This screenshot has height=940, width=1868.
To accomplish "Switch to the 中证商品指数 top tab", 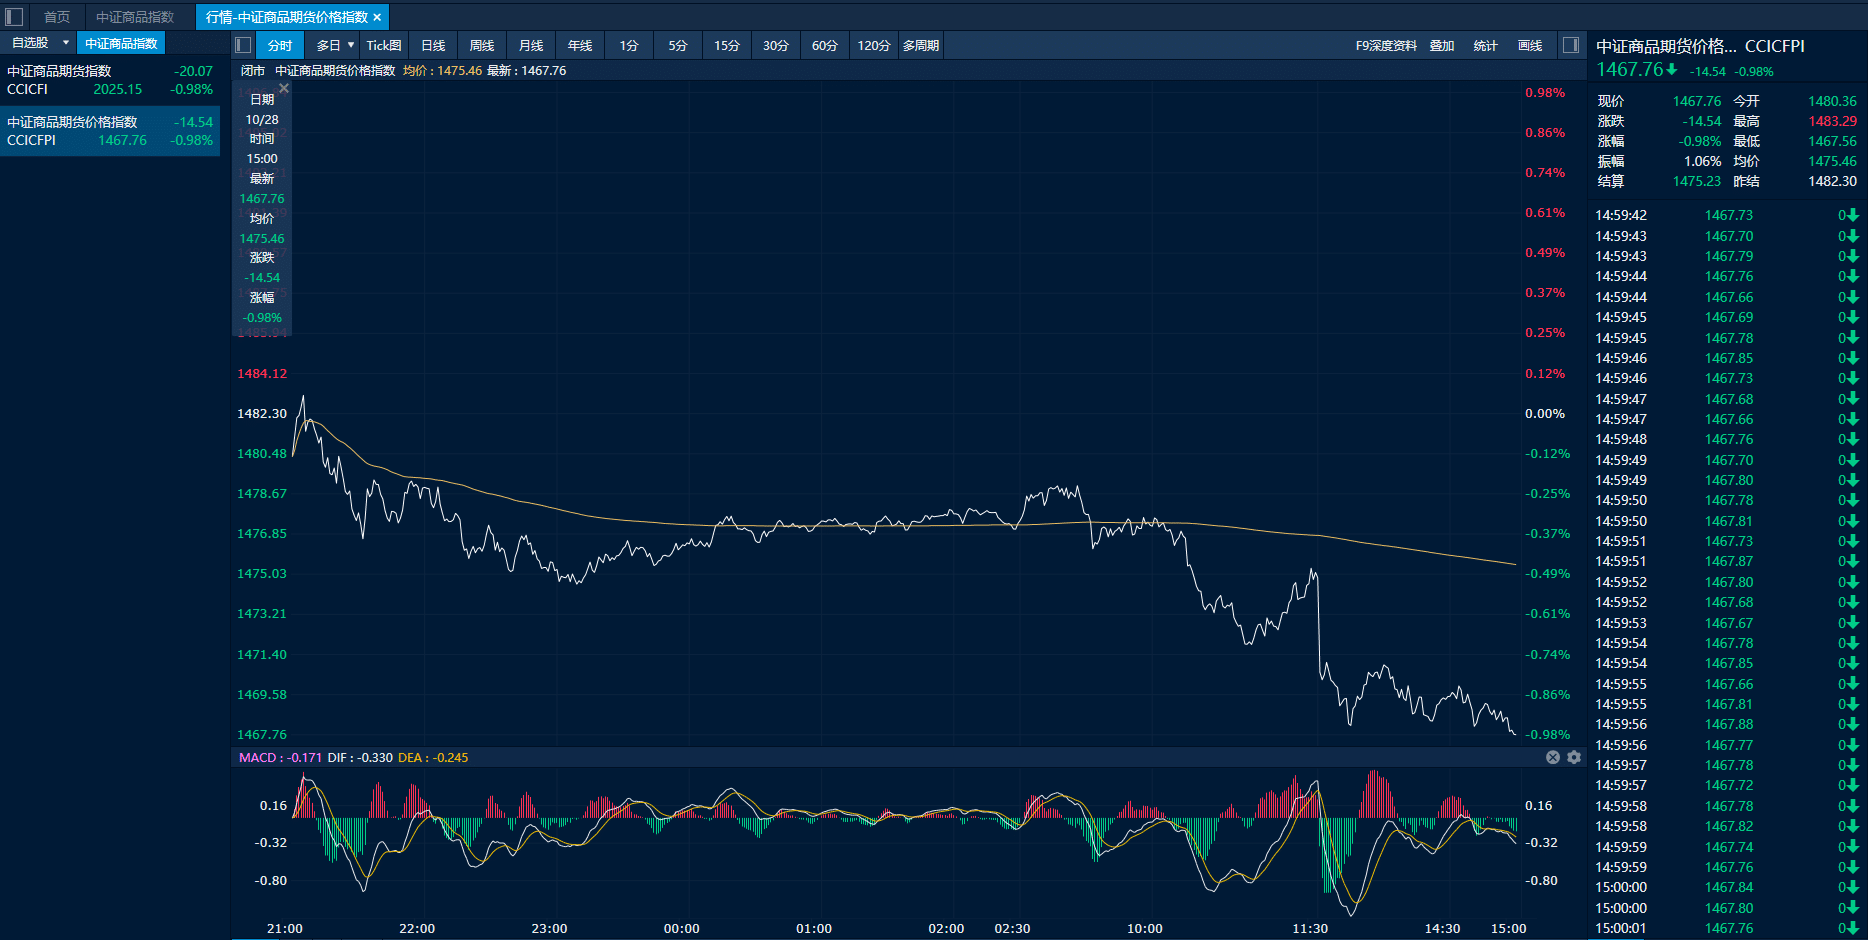I will [x=135, y=17].
